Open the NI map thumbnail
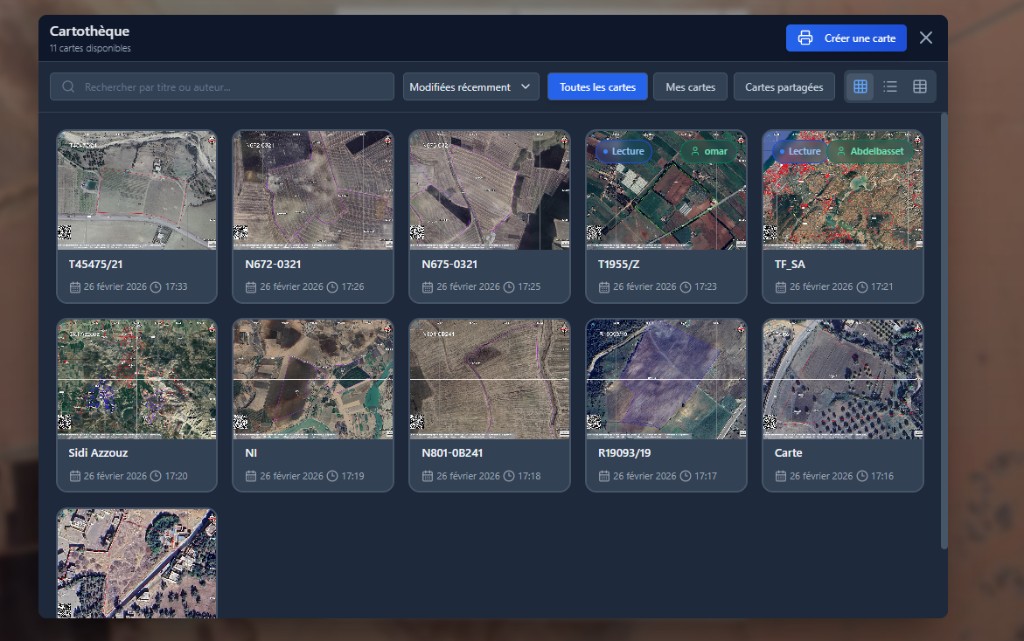The height and width of the screenshot is (641, 1024). [313, 379]
